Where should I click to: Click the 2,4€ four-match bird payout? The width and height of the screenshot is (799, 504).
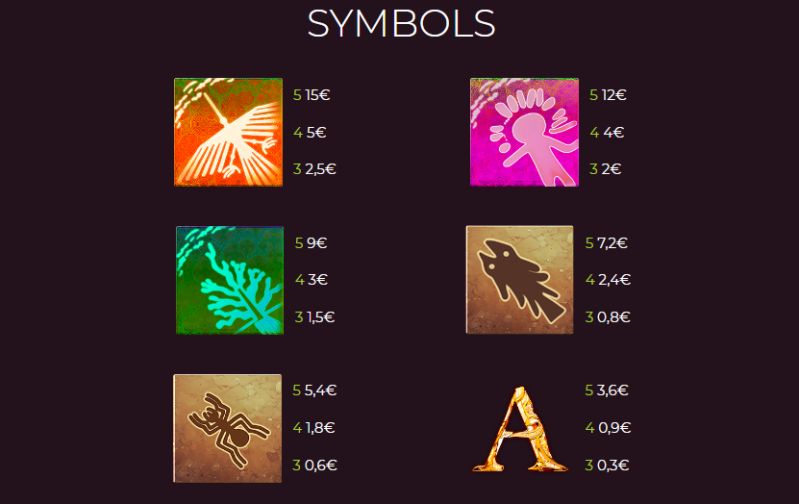click(x=614, y=280)
